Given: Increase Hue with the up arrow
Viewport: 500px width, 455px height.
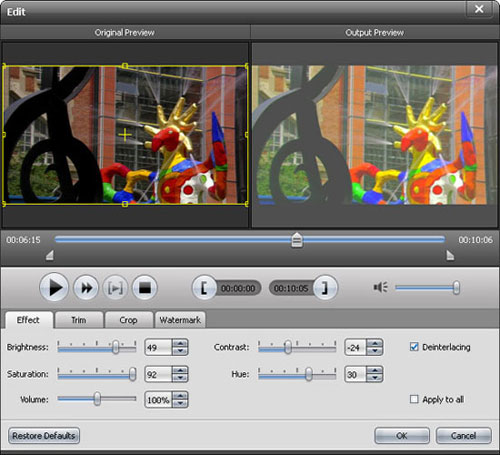Looking at the screenshot, I should [375, 370].
